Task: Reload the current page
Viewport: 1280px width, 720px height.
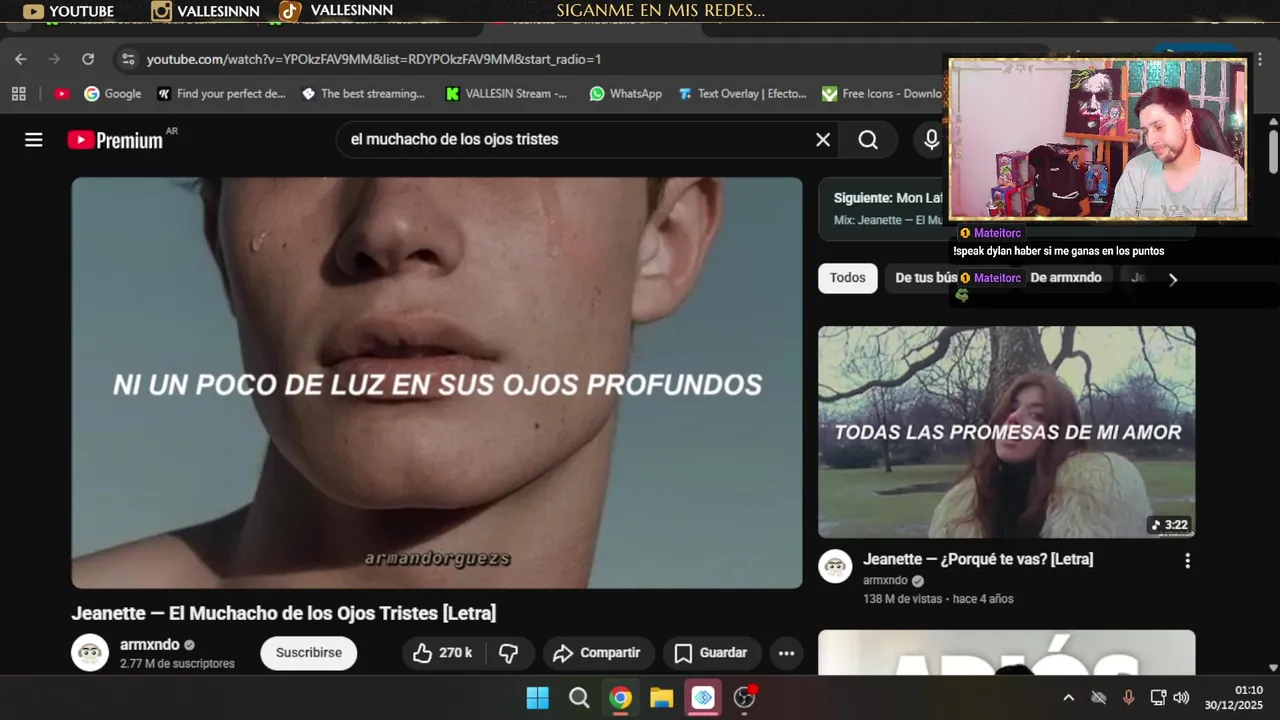Action: [88, 59]
